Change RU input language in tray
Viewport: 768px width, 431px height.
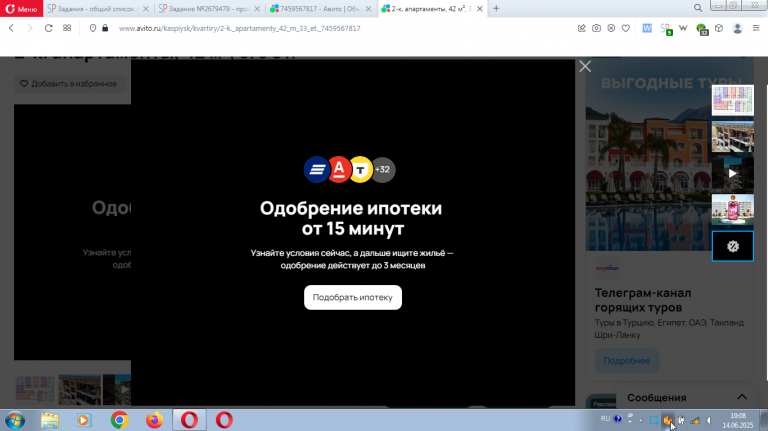coord(605,419)
